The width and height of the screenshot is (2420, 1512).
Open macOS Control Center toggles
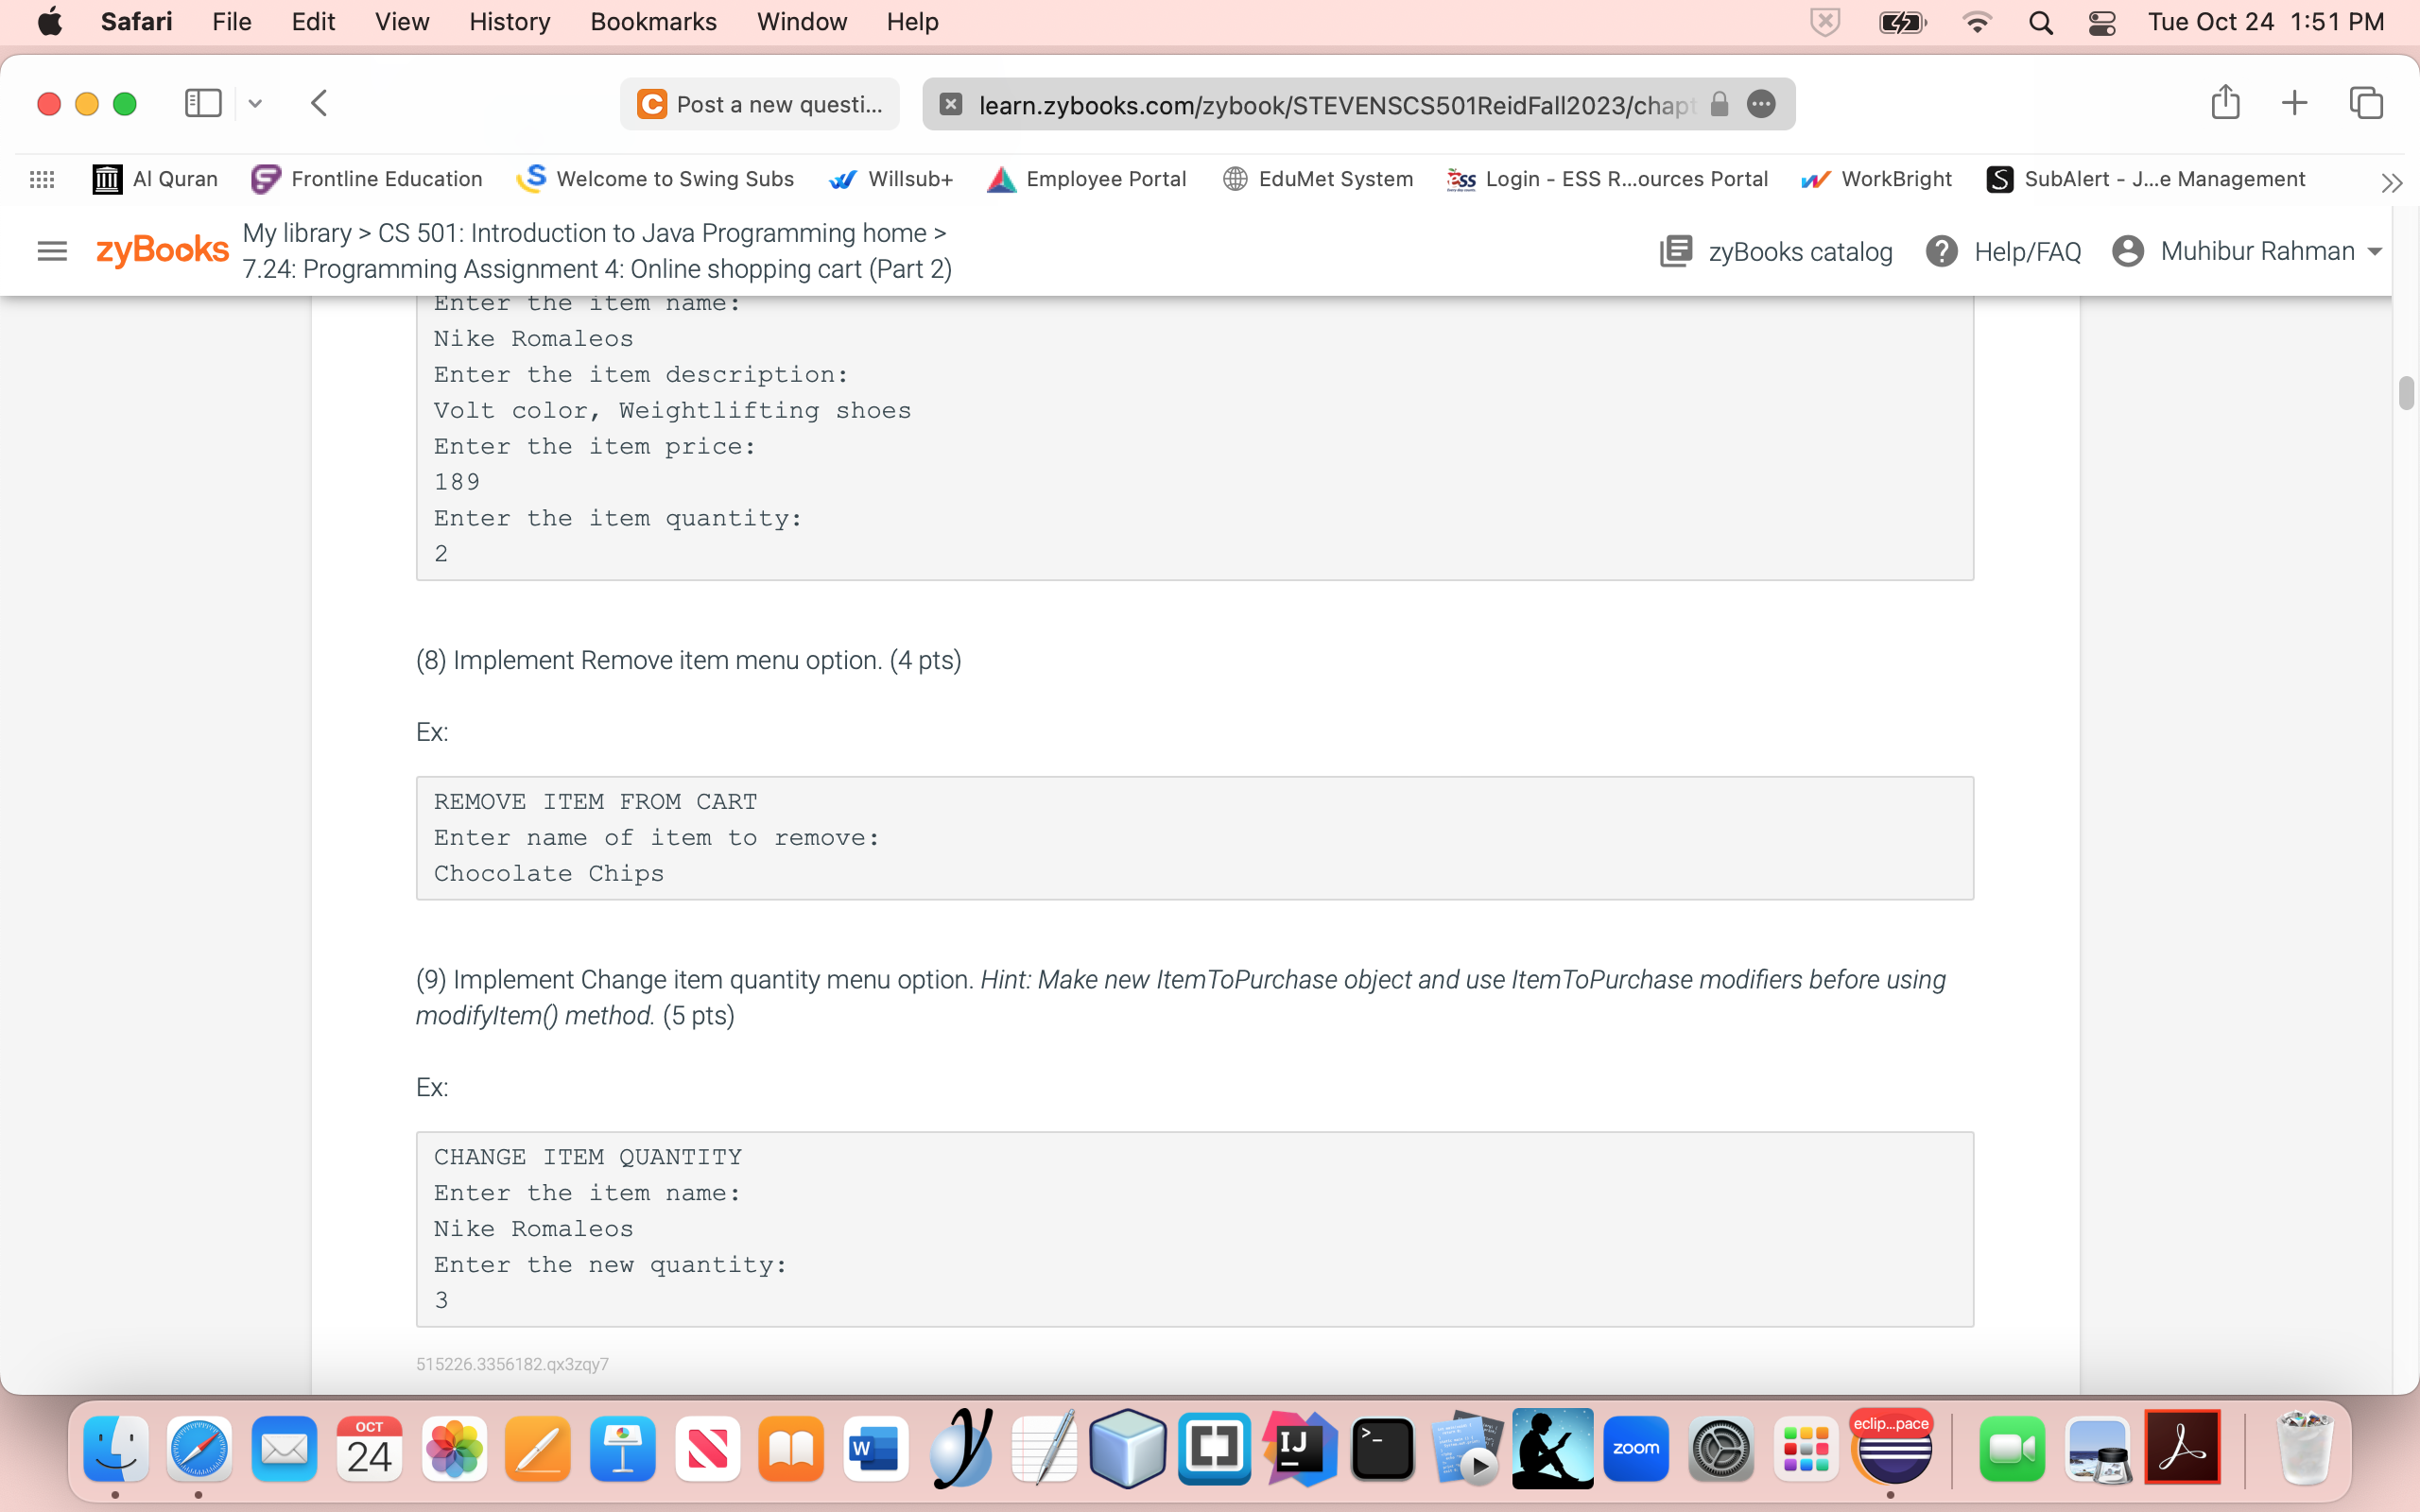click(2102, 22)
